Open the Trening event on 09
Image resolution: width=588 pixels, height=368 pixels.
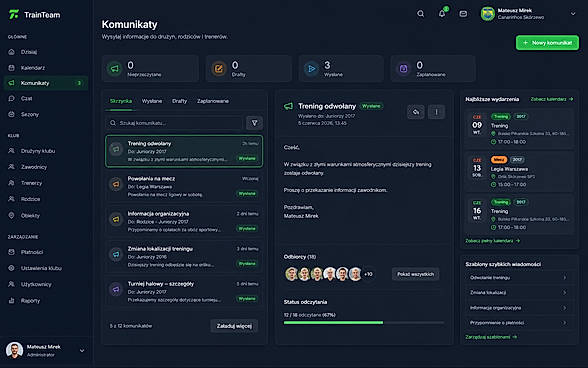[519, 129]
